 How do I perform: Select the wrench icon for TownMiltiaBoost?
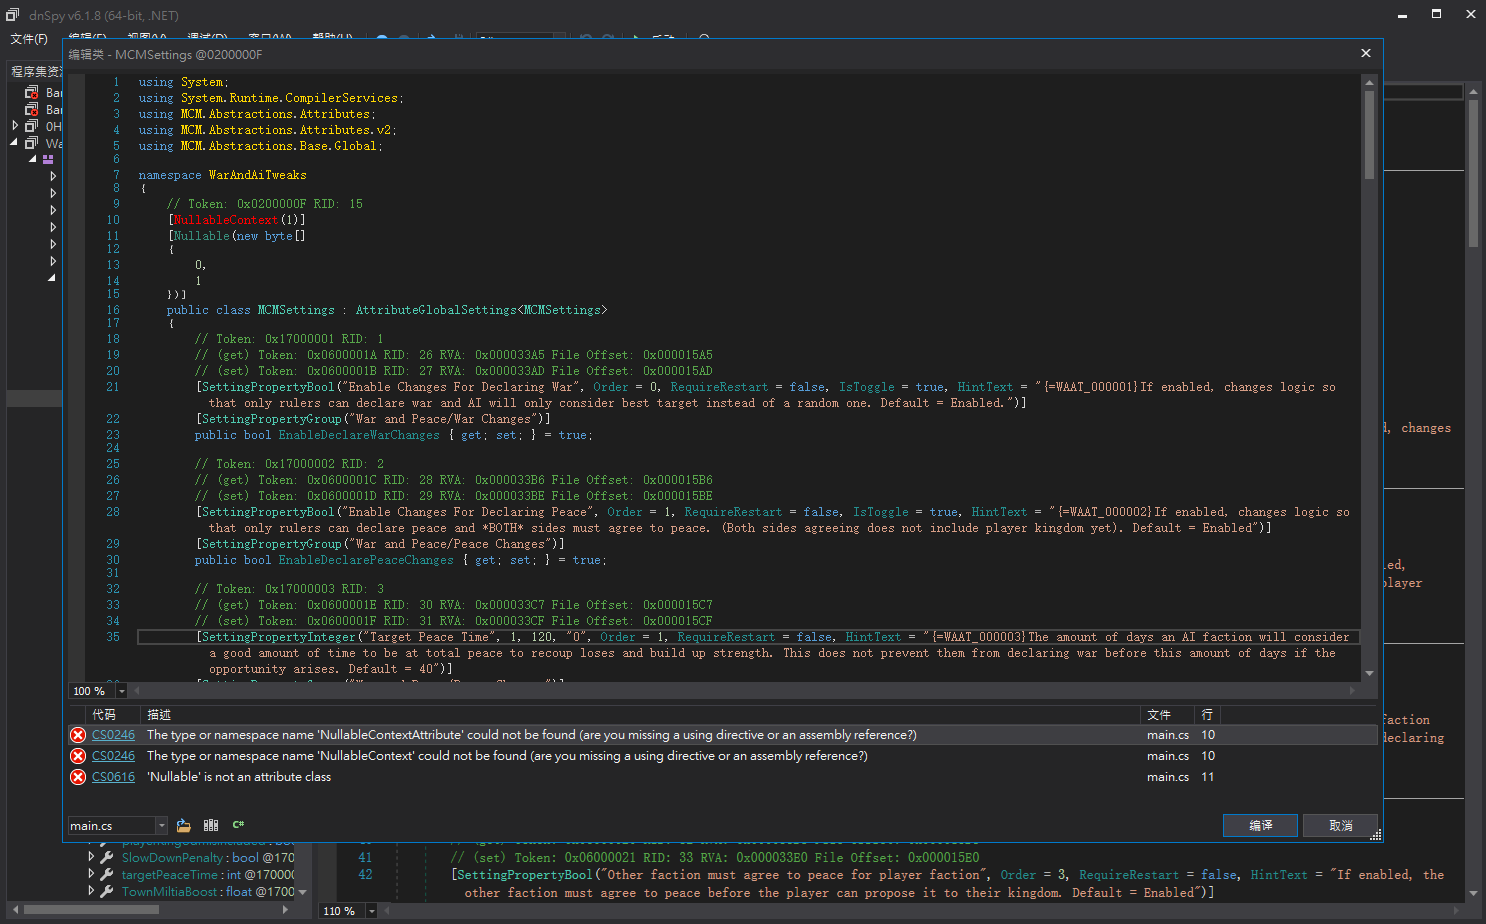point(107,891)
